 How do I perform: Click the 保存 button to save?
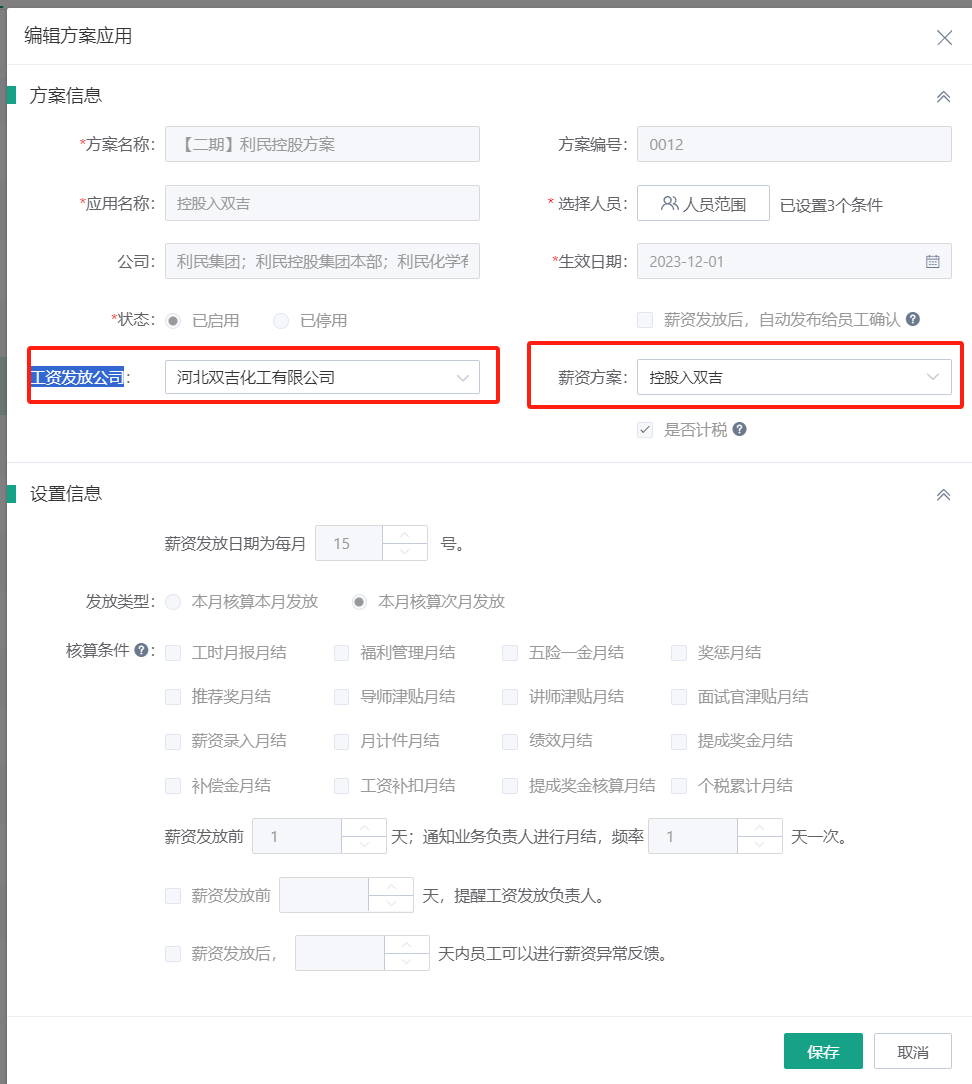(822, 1050)
